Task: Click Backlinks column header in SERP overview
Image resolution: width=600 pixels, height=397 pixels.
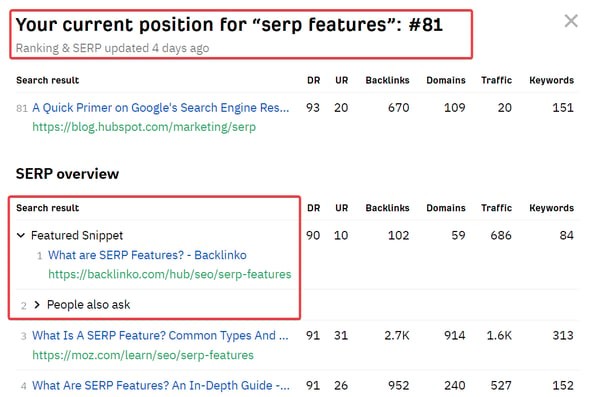Action: (x=387, y=208)
